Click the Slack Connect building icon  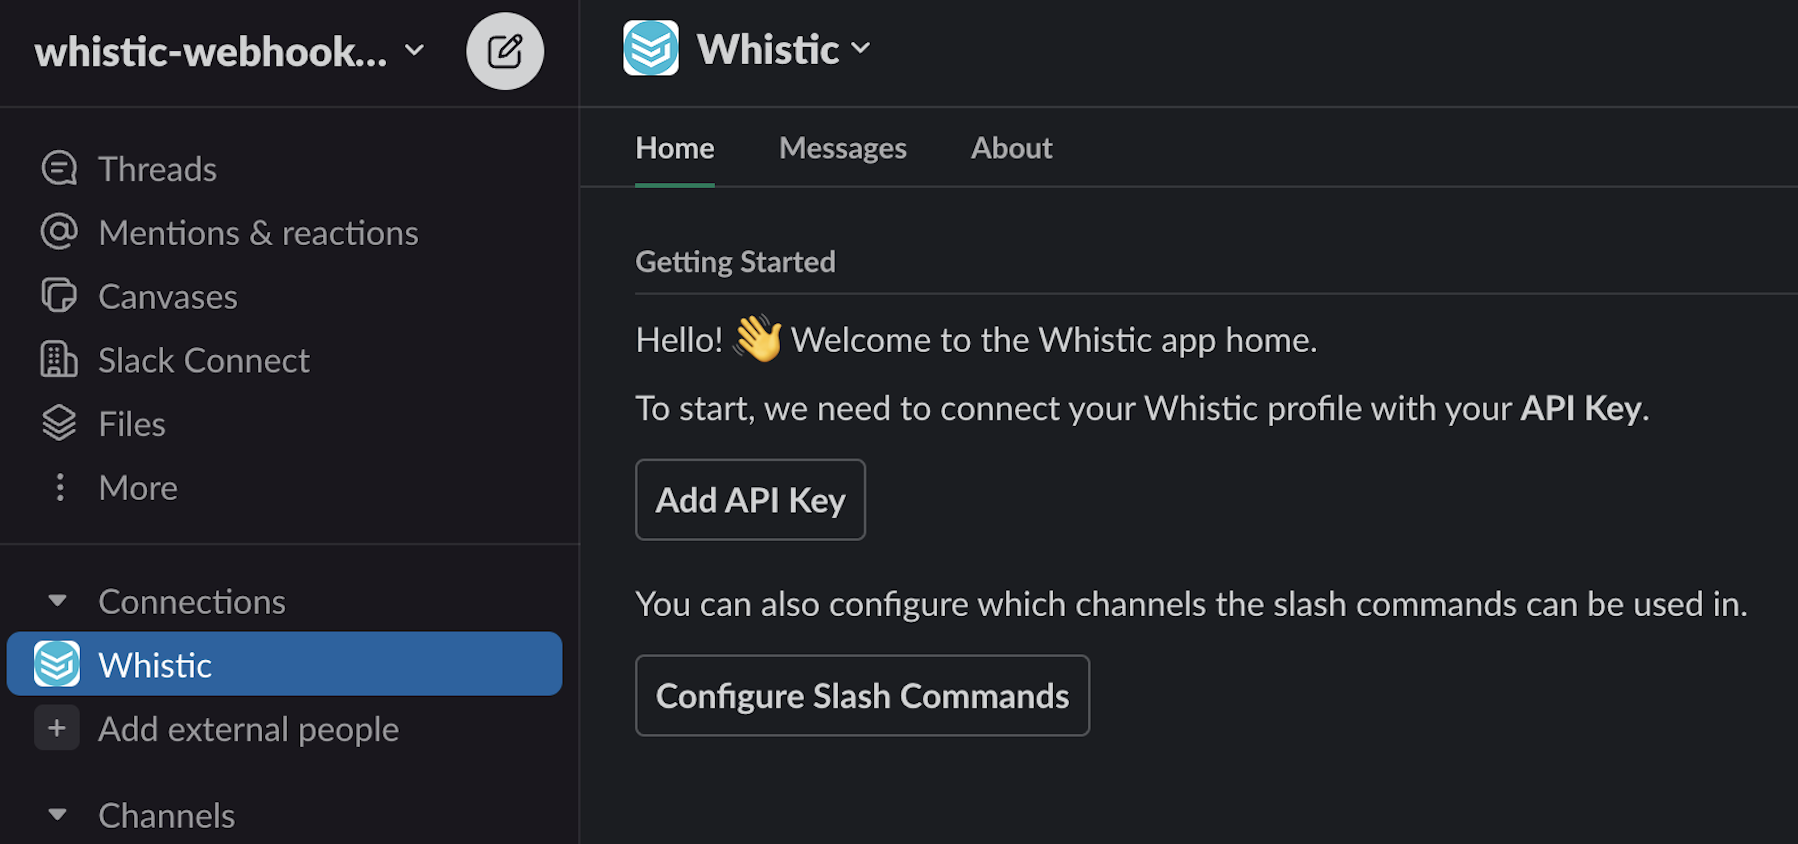[x=59, y=360]
